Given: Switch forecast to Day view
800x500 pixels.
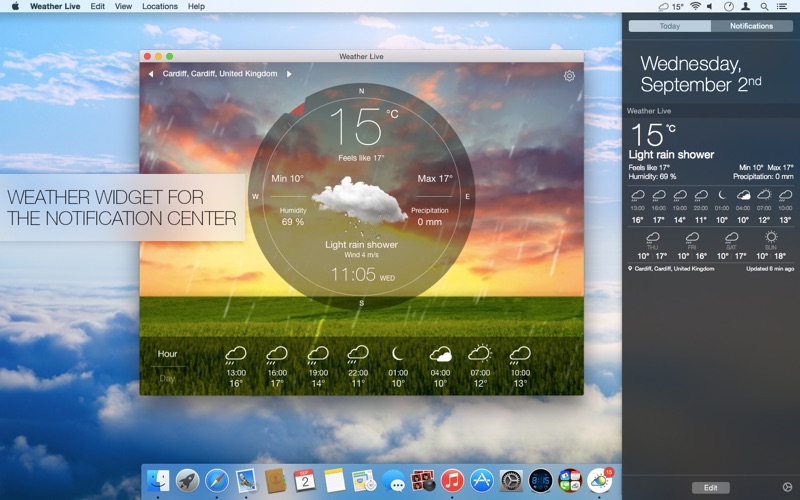Looking at the screenshot, I should click(x=167, y=378).
